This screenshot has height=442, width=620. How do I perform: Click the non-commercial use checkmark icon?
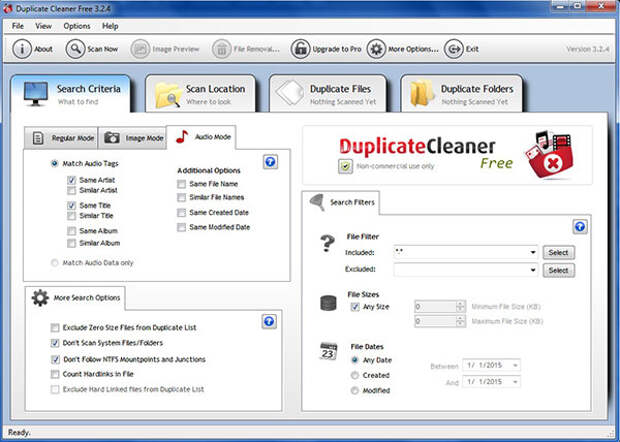click(x=346, y=166)
